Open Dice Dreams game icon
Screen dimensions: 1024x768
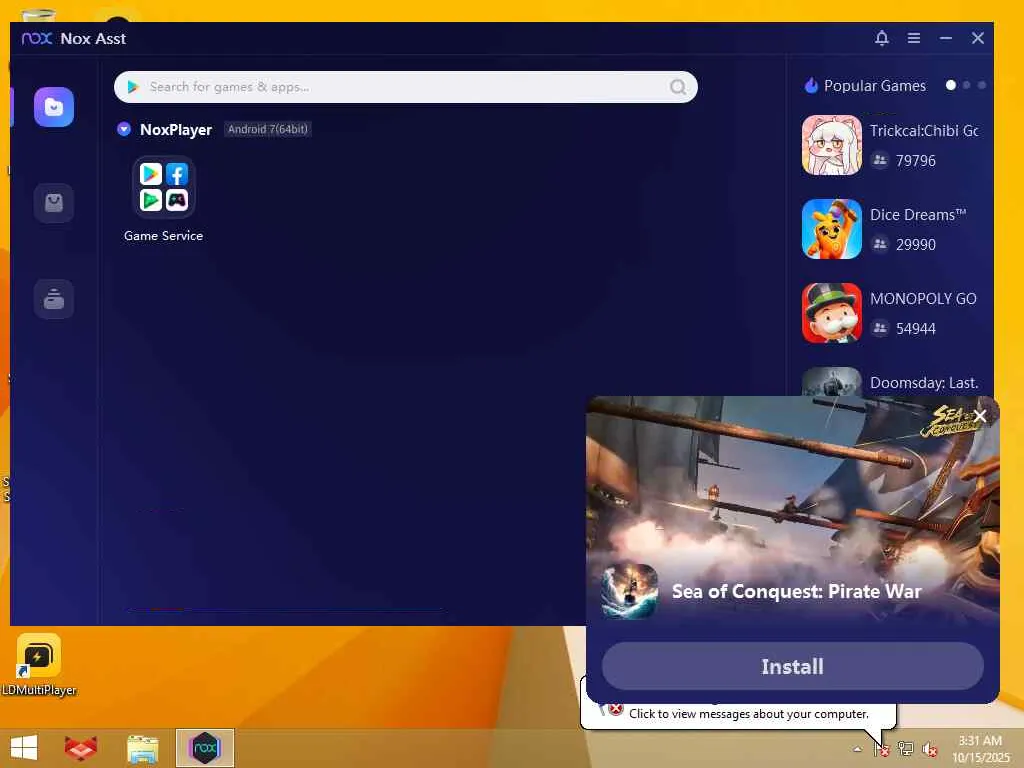[x=831, y=229]
